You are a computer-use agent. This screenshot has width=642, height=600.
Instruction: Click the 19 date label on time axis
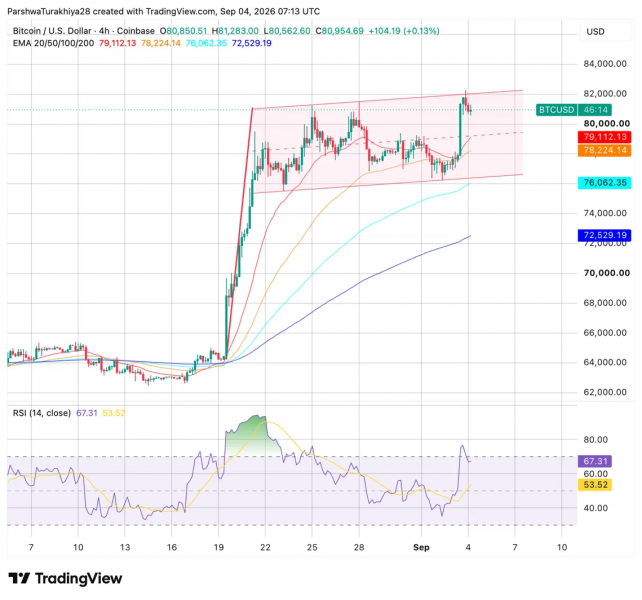(218, 547)
